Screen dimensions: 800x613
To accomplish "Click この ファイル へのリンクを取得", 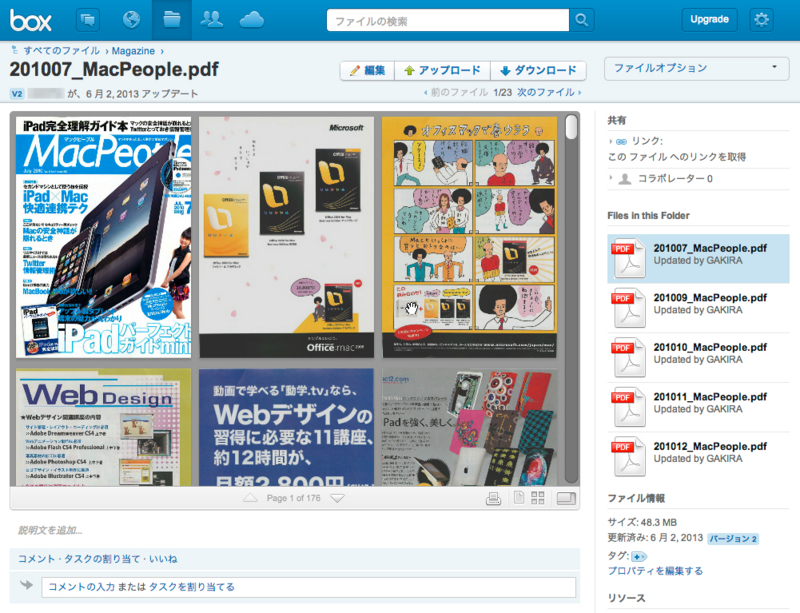I will click(x=677, y=157).
